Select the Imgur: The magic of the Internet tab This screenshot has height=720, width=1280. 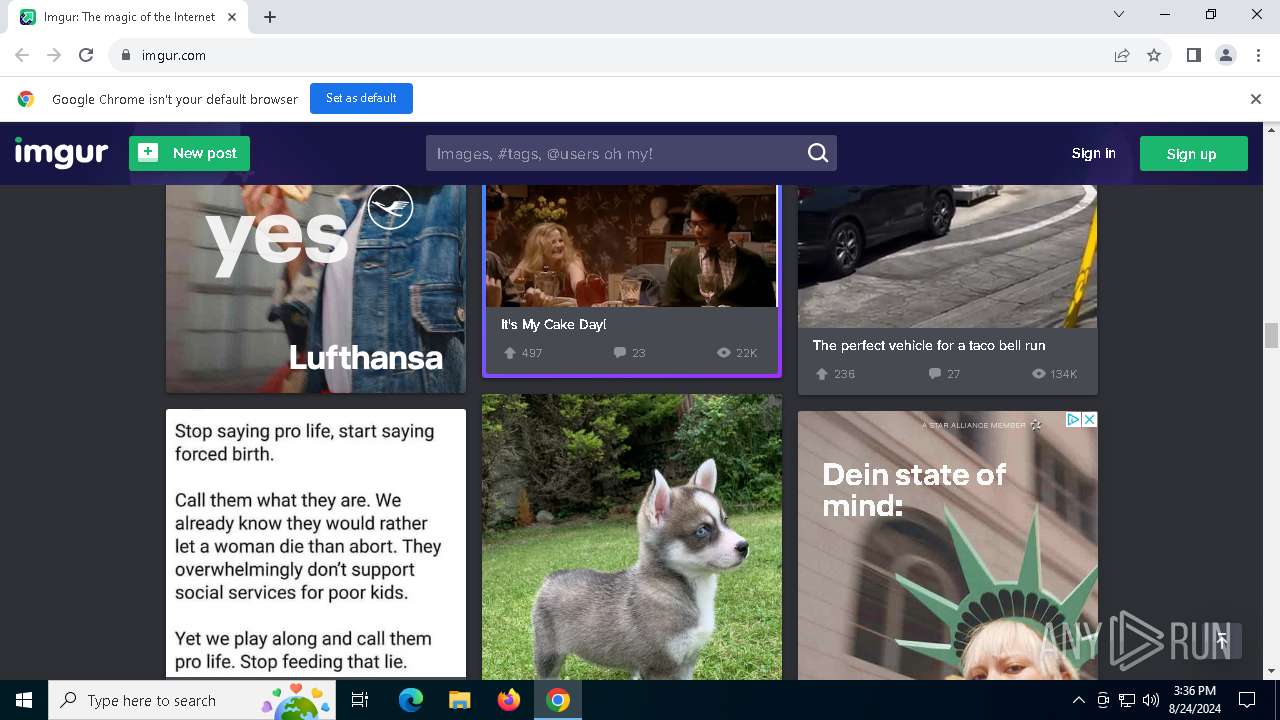click(130, 17)
